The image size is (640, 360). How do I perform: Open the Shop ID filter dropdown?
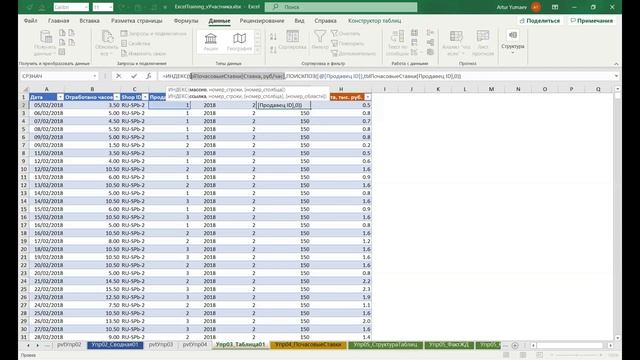pos(145,97)
